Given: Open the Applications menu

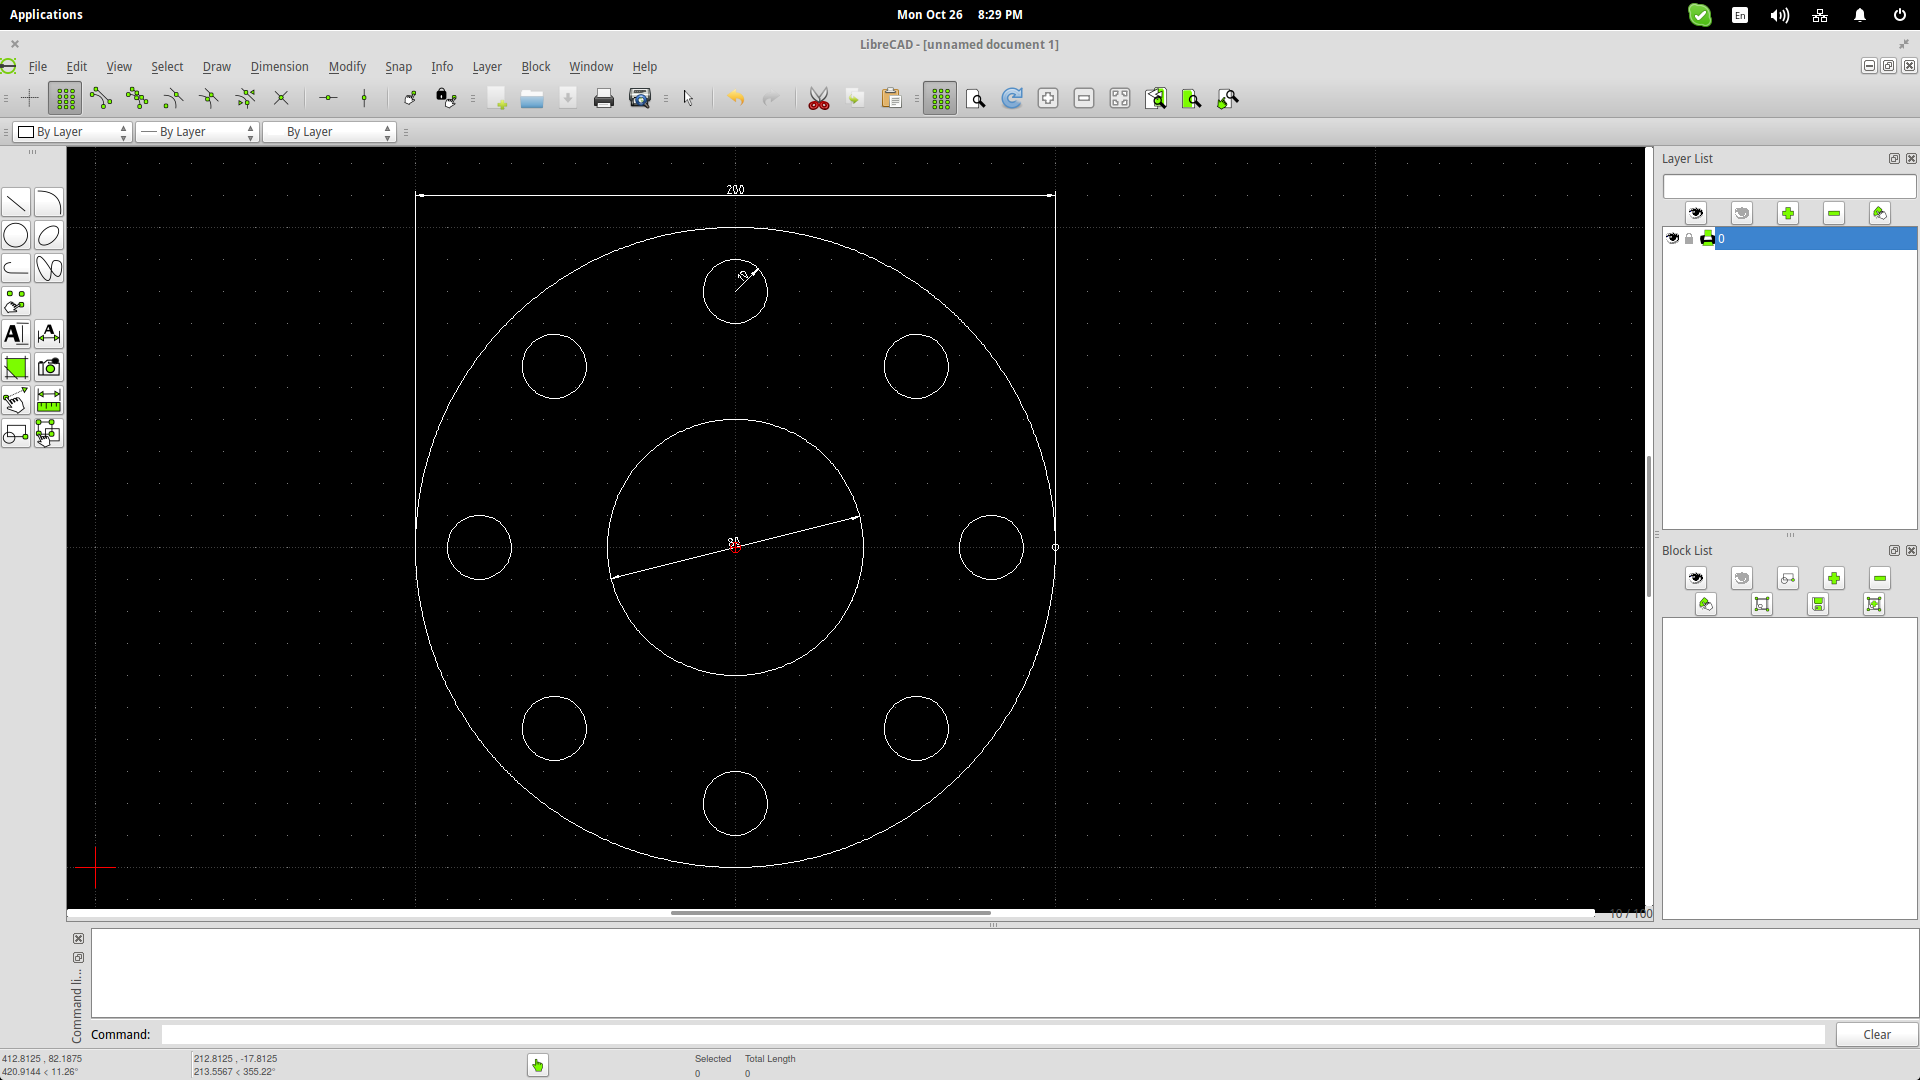Looking at the screenshot, I should (46, 15).
